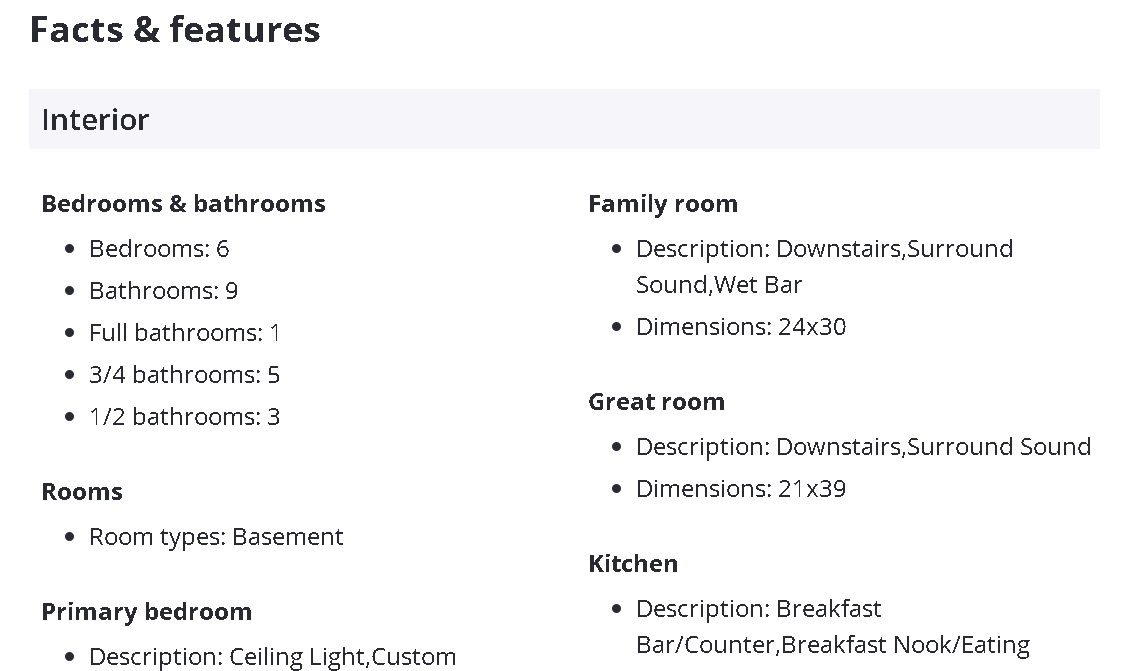Click the Facts & features heading

(175, 30)
